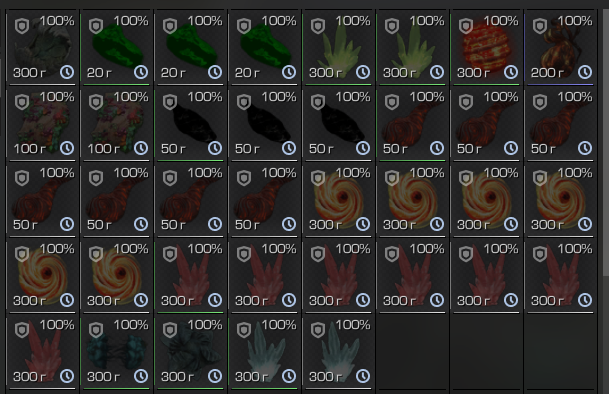Pick the 200 г dark orange artifact
609x394 pixels.
click(x=560, y=47)
